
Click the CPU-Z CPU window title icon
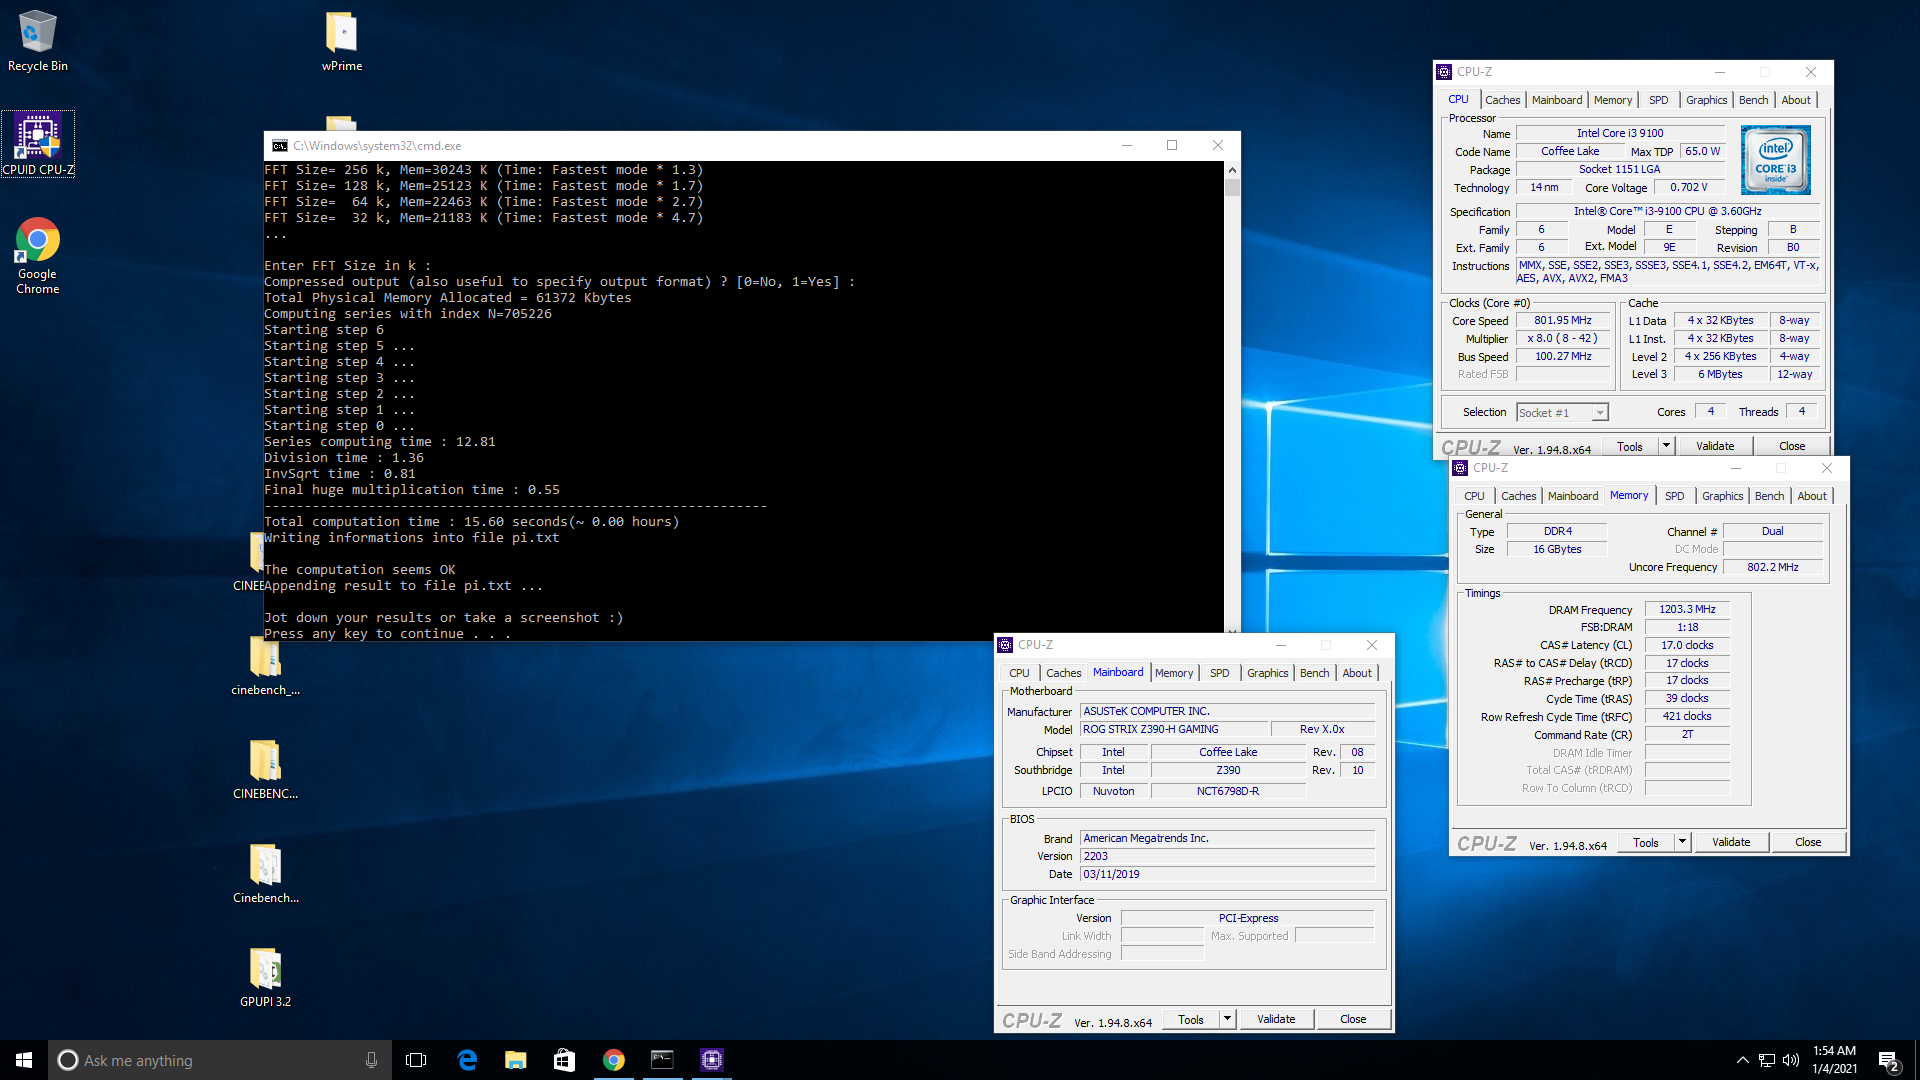coord(1444,72)
